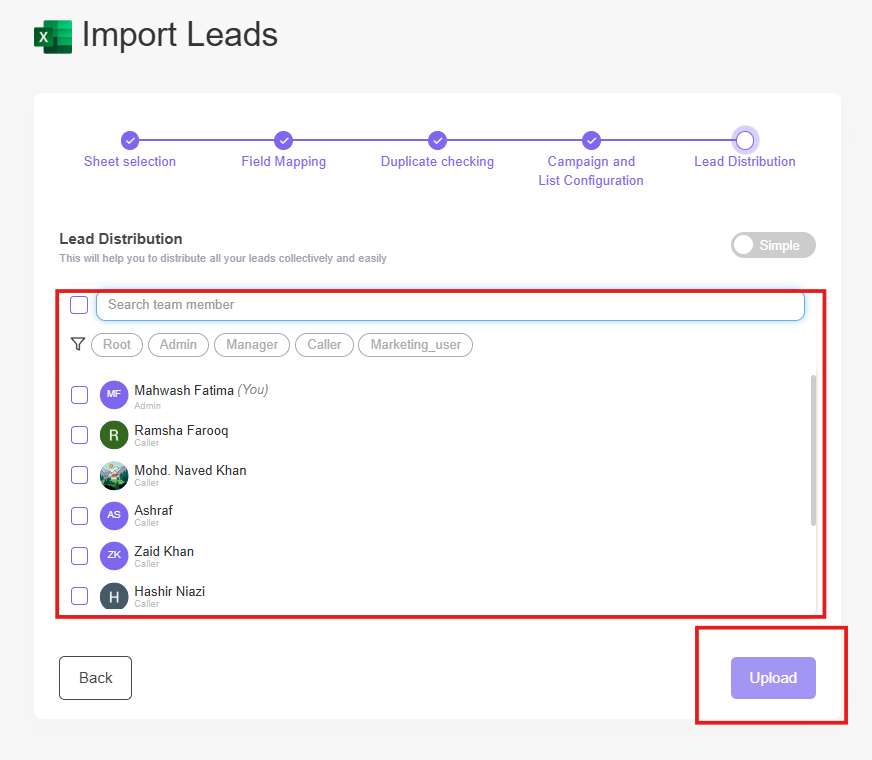This screenshot has width=872, height=760.
Task: Click the Lead Distribution step circle
Action: point(745,141)
